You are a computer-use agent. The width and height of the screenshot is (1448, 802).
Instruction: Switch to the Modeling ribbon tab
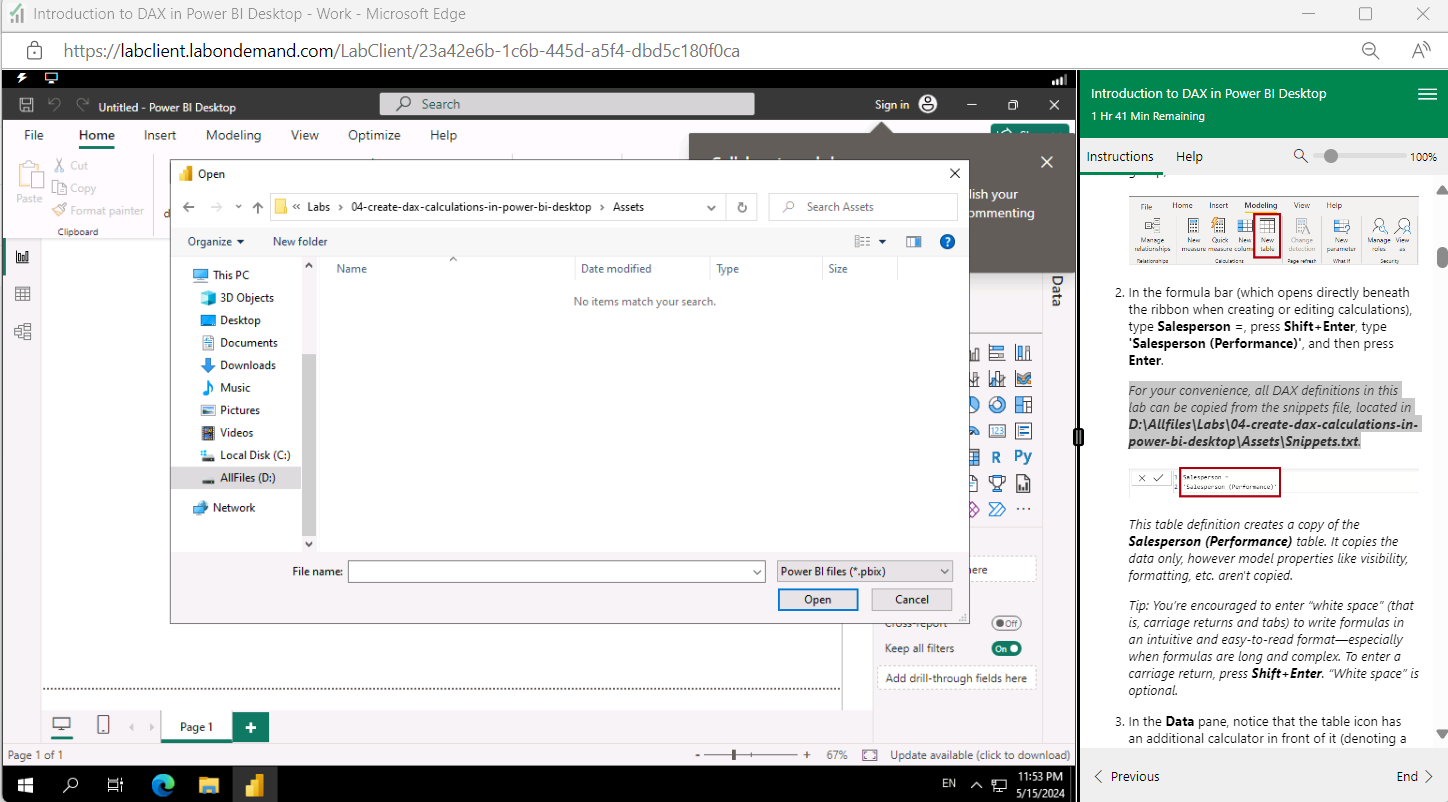[x=233, y=135]
